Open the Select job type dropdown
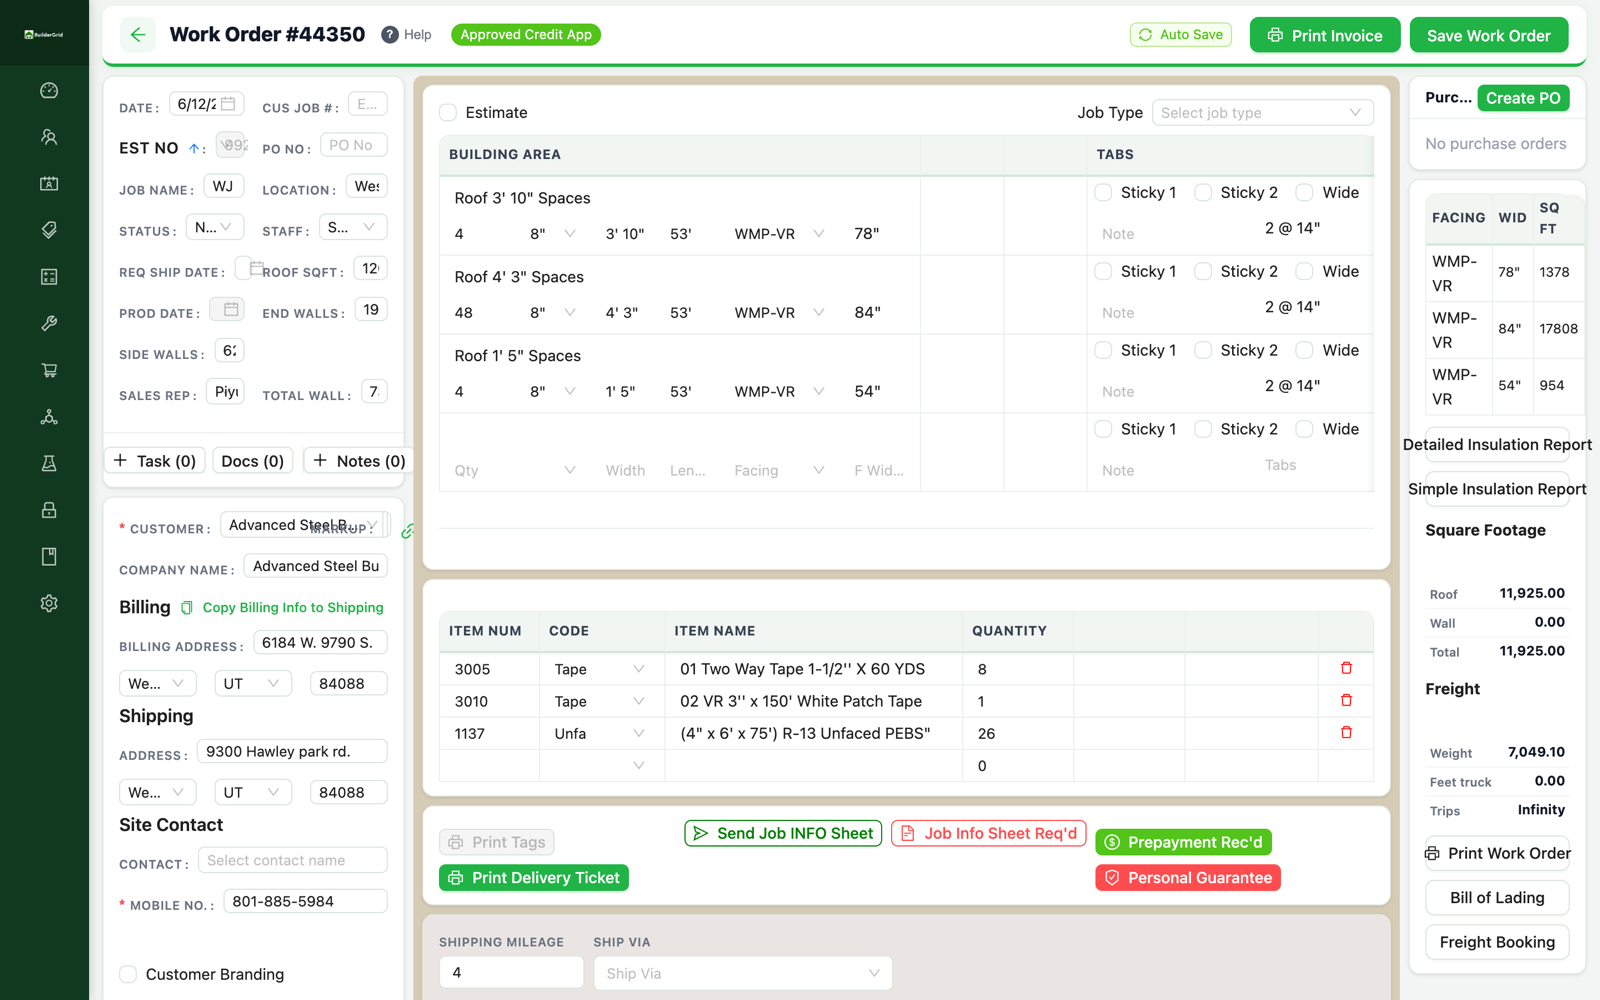 [1262, 113]
